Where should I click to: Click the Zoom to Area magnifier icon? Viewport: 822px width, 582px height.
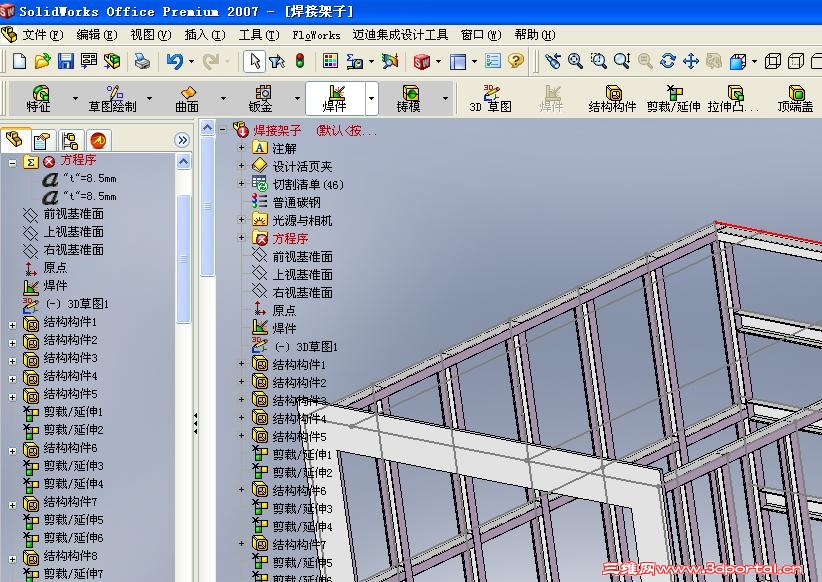click(598, 61)
